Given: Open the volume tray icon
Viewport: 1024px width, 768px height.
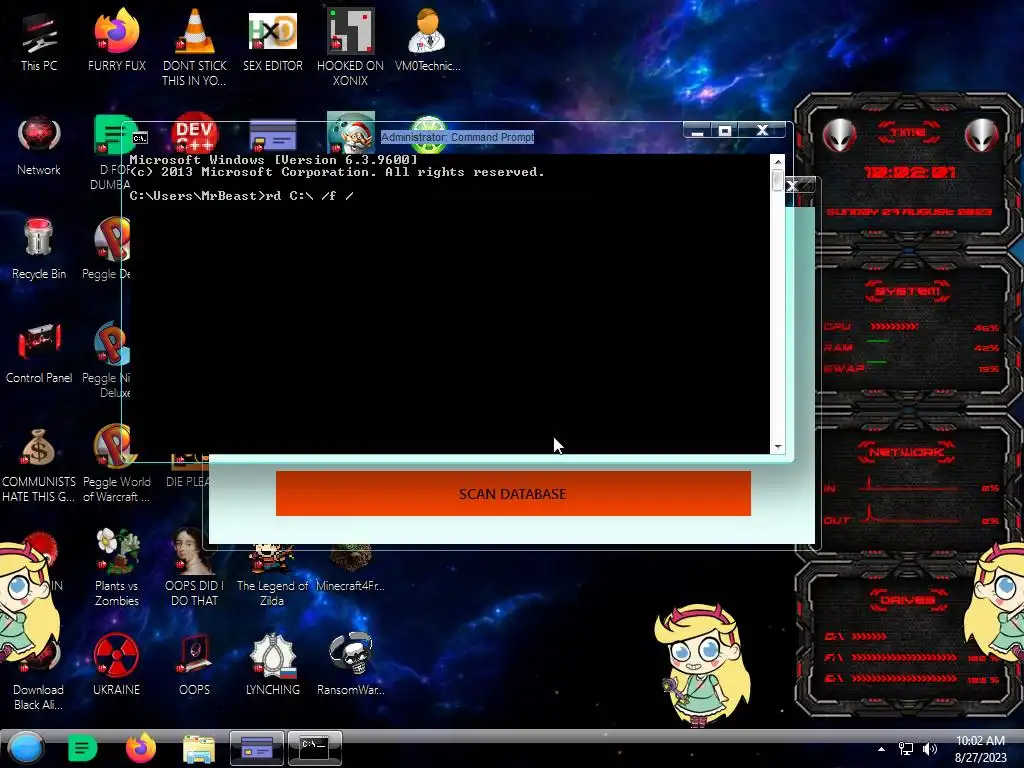Looking at the screenshot, I should coord(930,749).
